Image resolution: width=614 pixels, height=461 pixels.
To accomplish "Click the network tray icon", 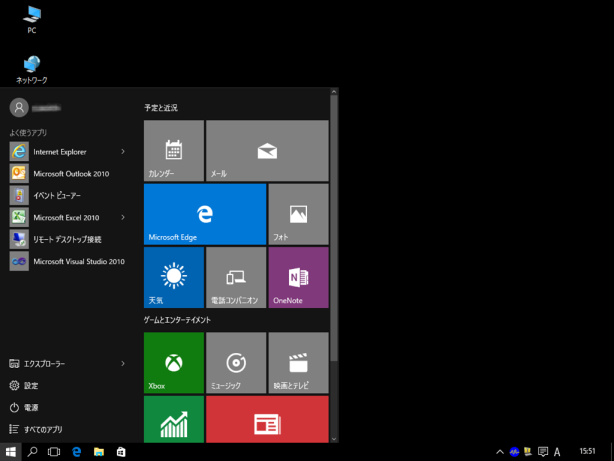I will (x=528, y=452).
